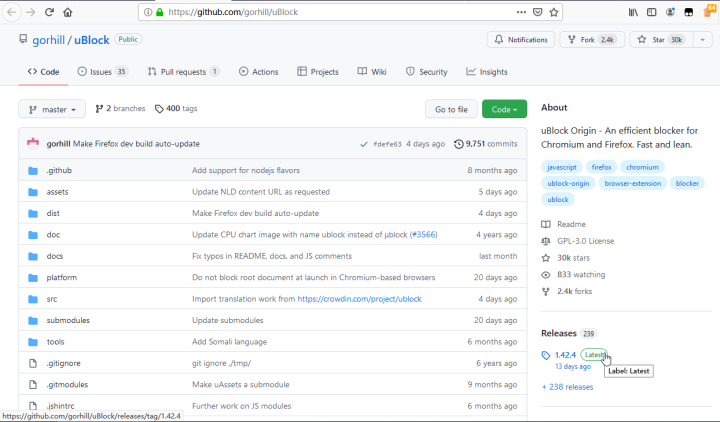Click the firefox topic tag
The width and height of the screenshot is (720, 422).
click(602, 167)
